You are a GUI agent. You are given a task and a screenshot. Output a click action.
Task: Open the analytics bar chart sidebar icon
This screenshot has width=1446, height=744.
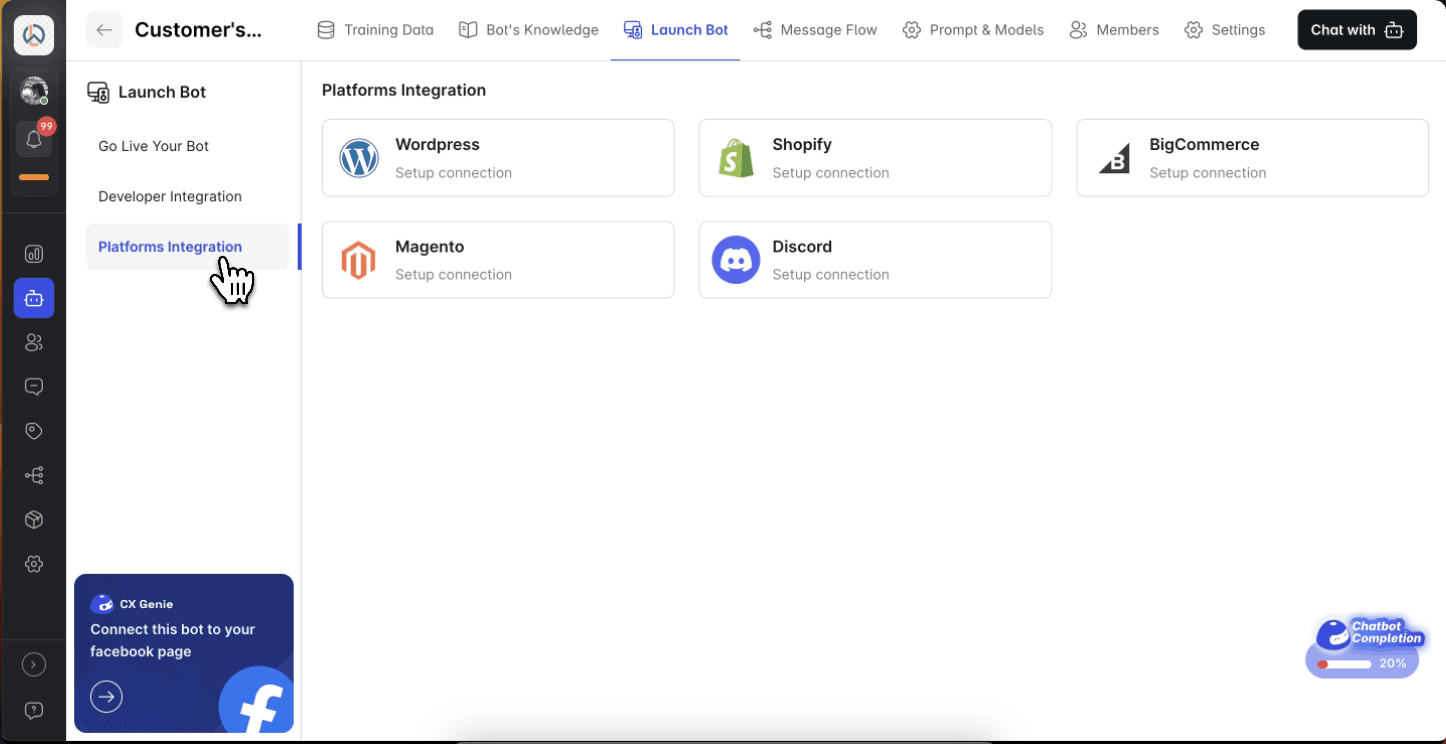34,254
